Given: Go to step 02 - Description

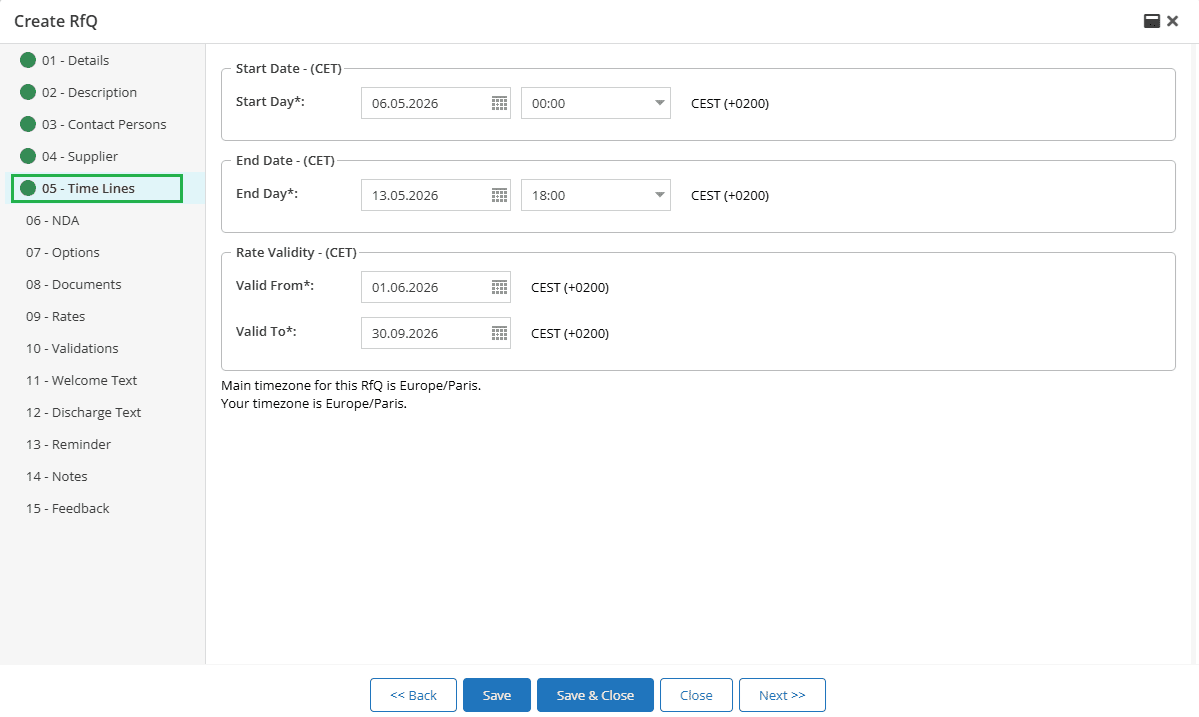Looking at the screenshot, I should coord(89,92).
